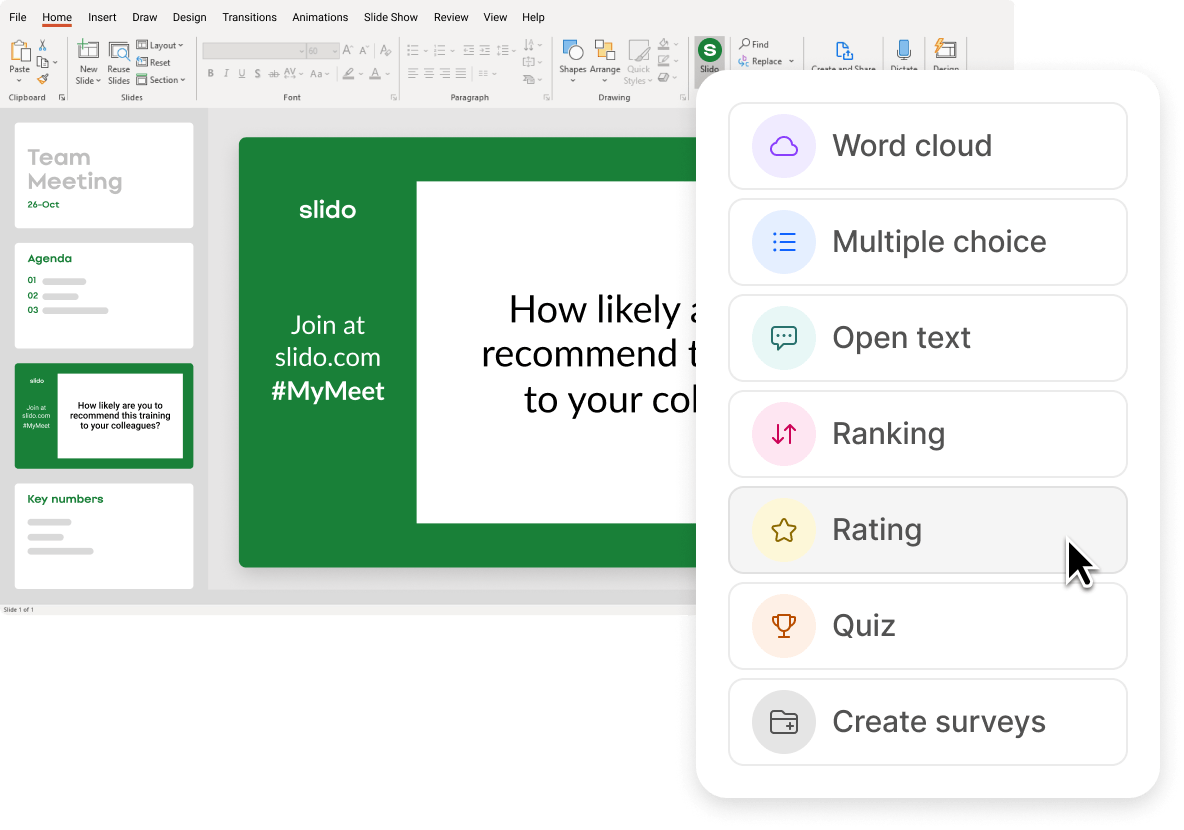Screen dimensions: 1184x830
Task: Click the Open text poll icon
Action: pyautogui.click(x=784, y=337)
